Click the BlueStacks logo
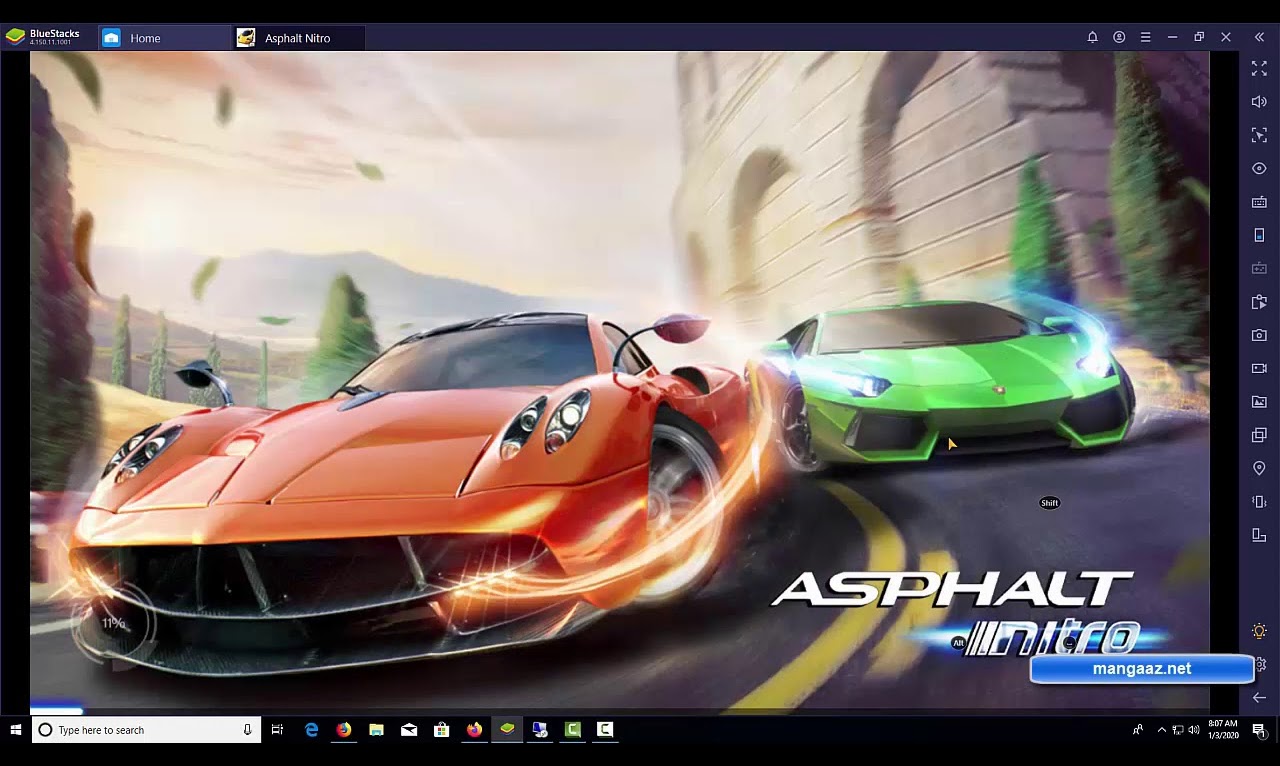 coord(15,37)
